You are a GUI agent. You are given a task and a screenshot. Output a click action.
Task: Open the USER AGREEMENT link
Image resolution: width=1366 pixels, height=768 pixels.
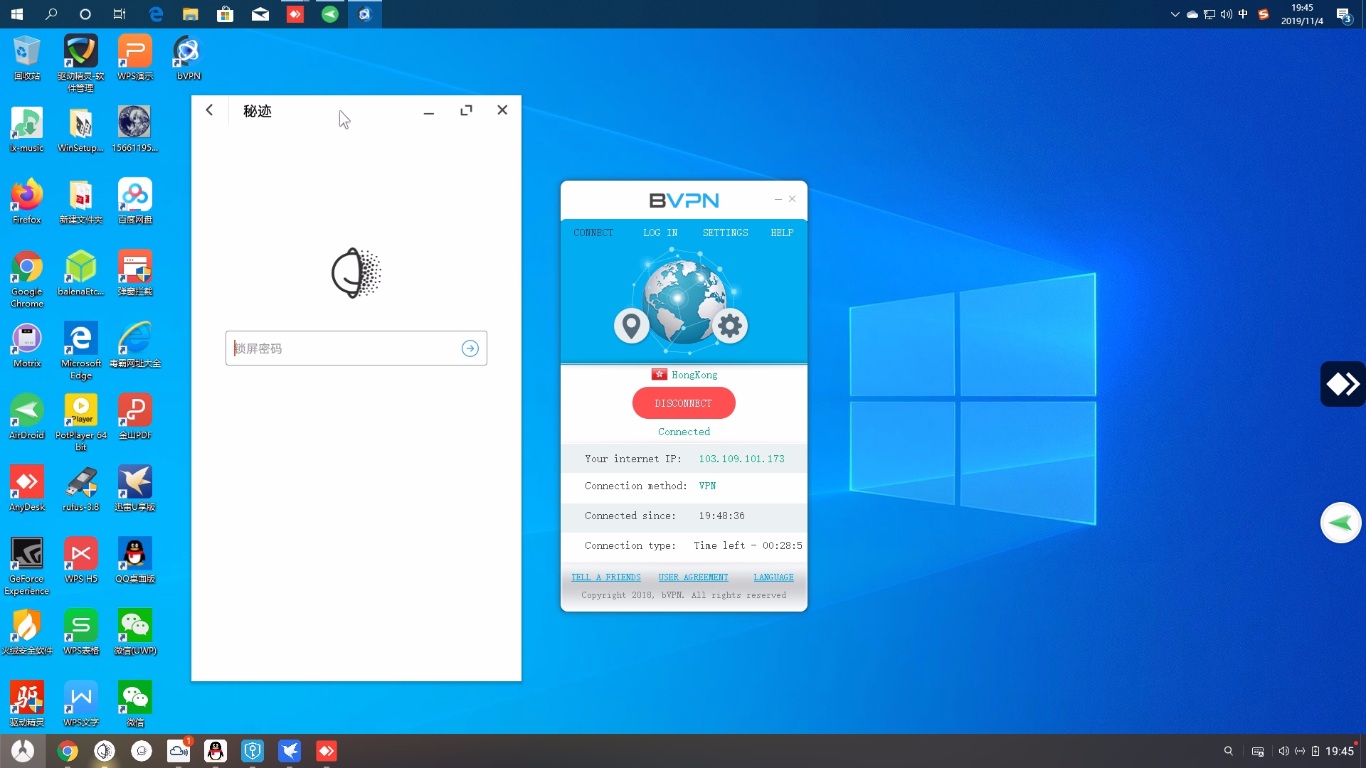click(693, 577)
